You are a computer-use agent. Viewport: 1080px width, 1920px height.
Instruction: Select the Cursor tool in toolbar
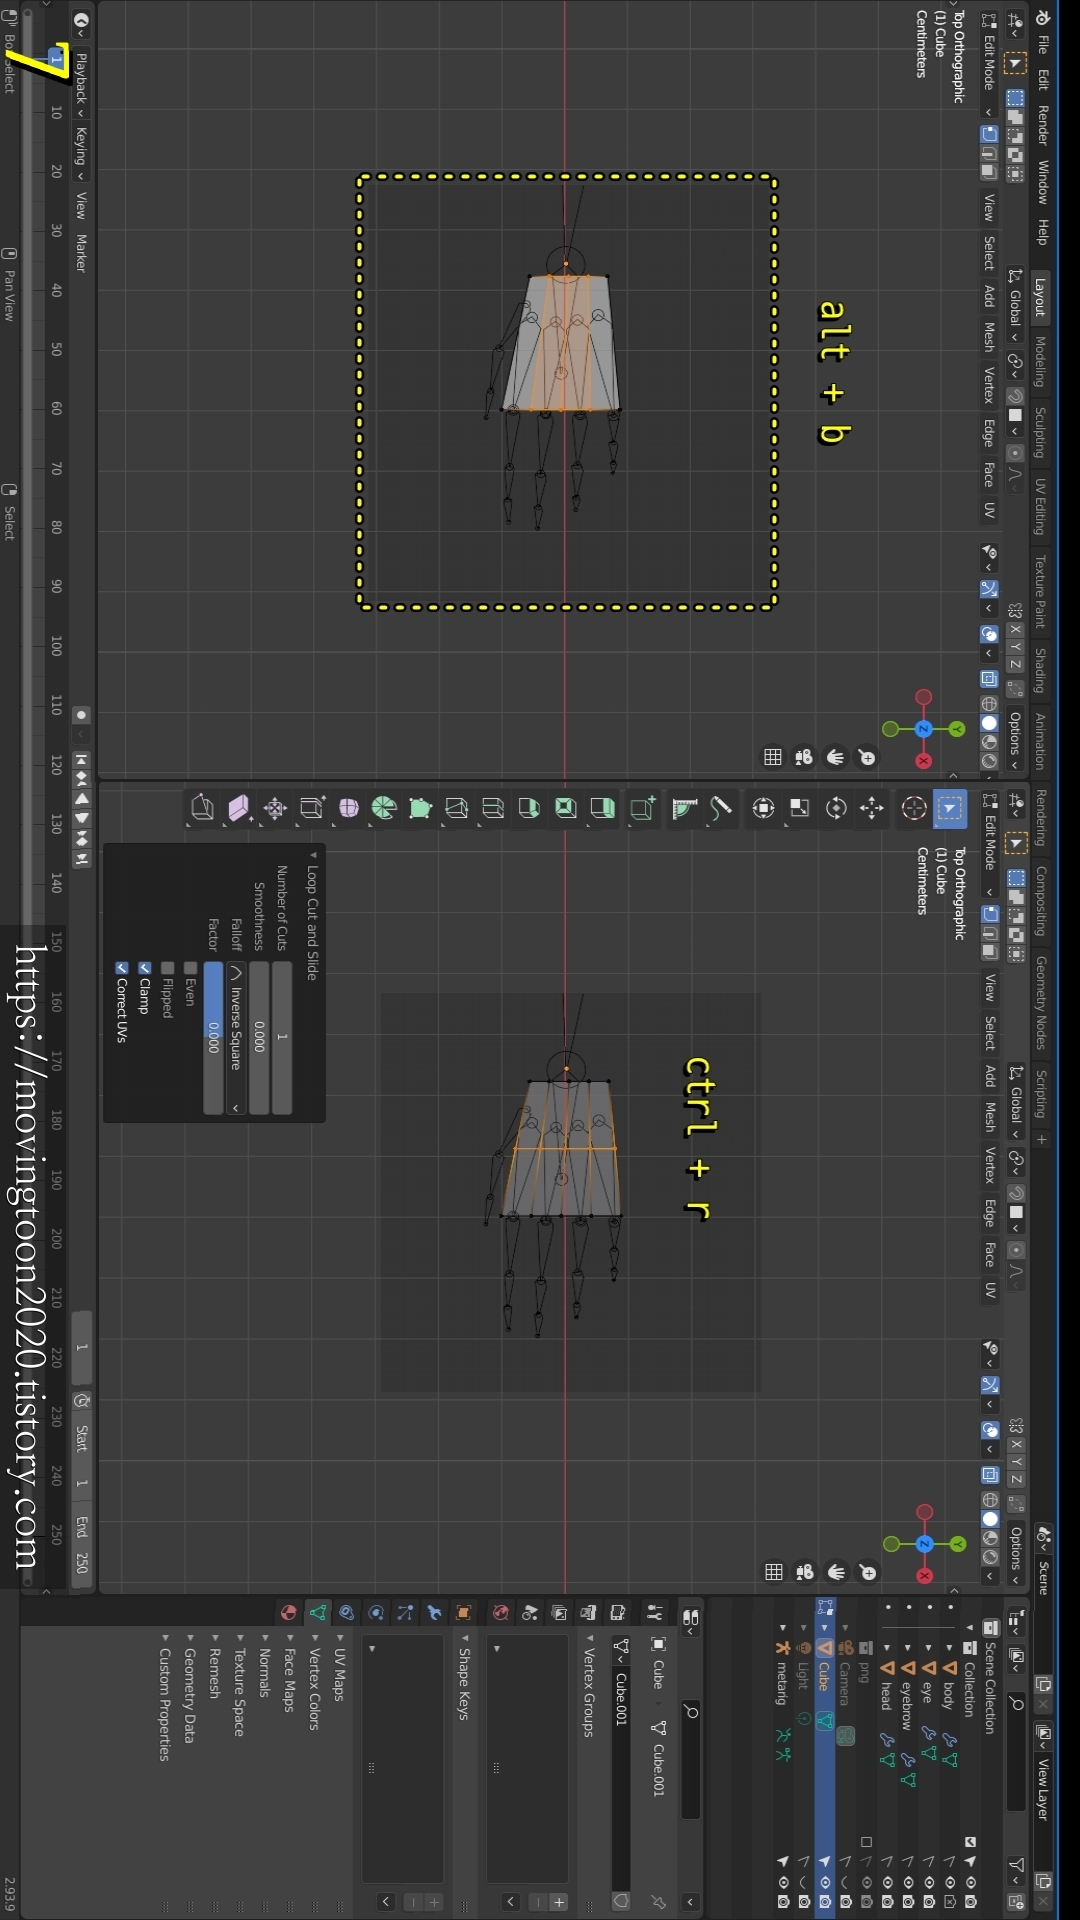(913, 809)
